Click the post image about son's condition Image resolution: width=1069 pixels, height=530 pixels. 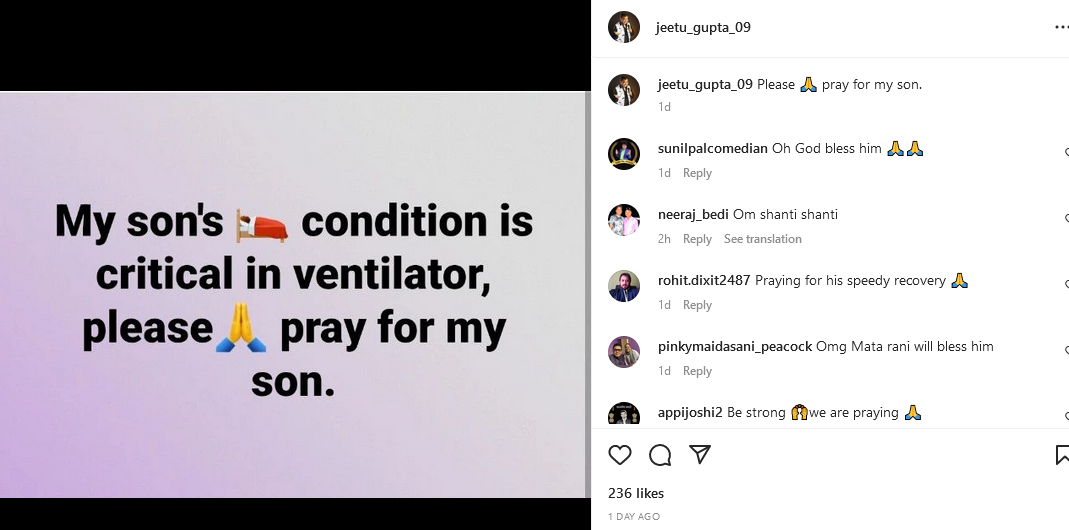pyautogui.click(x=294, y=295)
